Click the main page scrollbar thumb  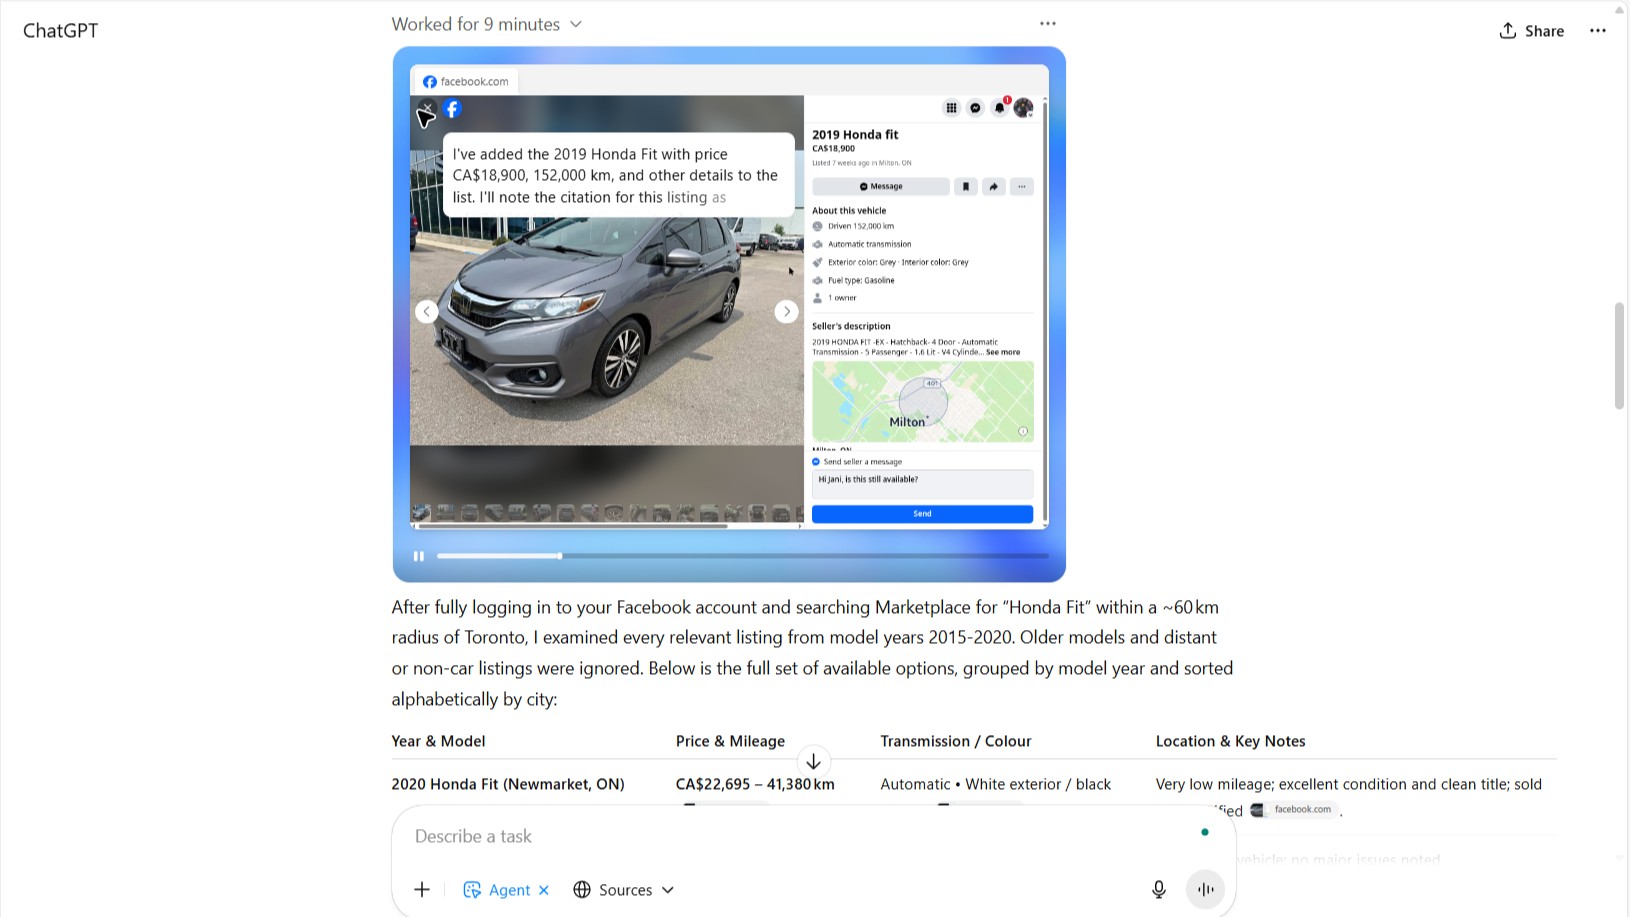click(x=1619, y=355)
